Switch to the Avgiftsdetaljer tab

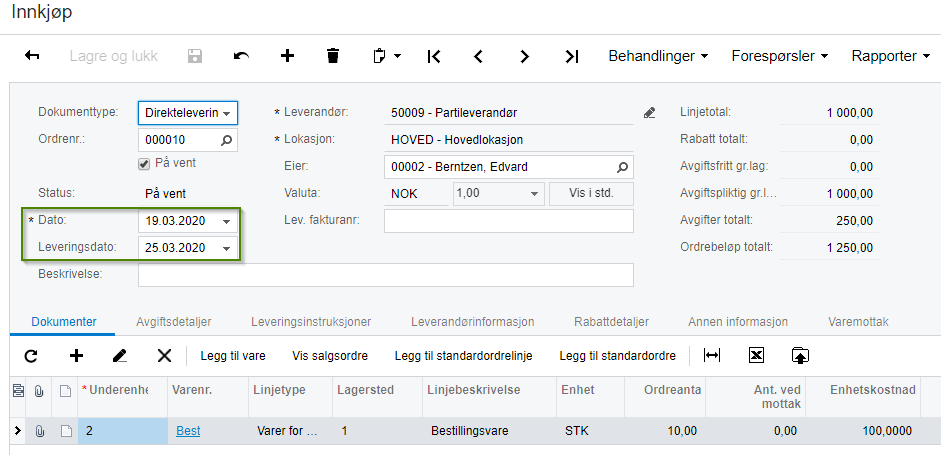(174, 322)
